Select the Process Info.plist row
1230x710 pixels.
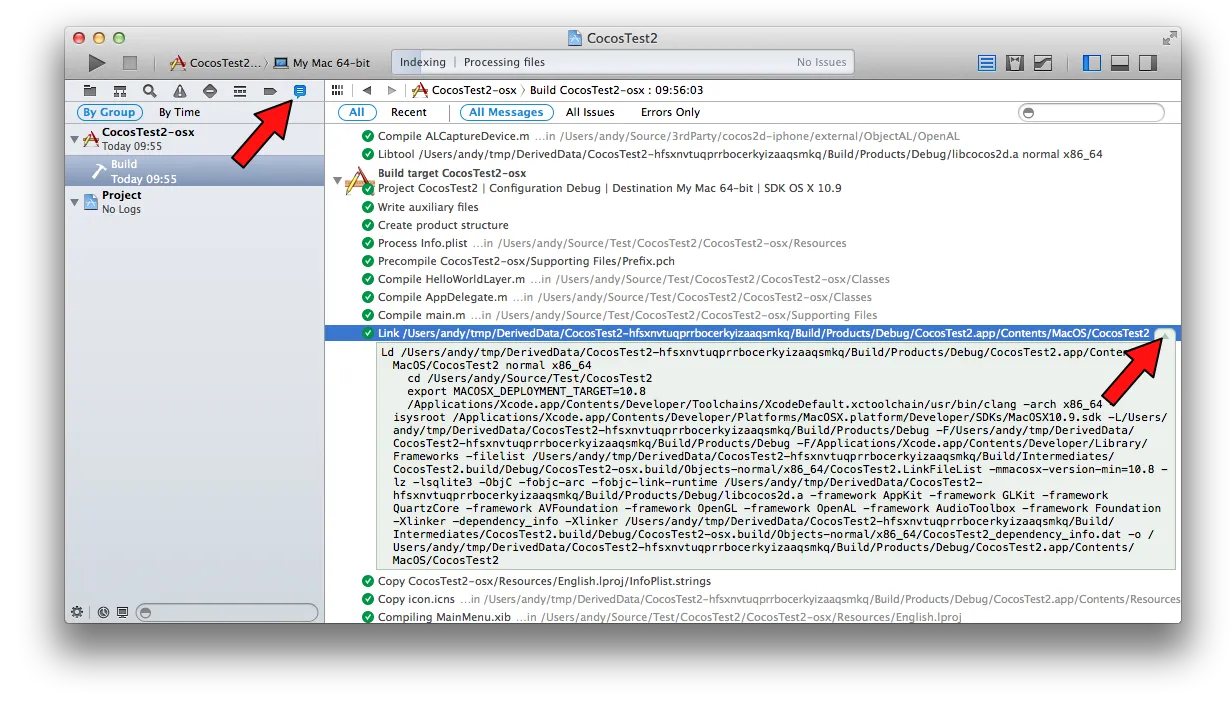[752, 243]
